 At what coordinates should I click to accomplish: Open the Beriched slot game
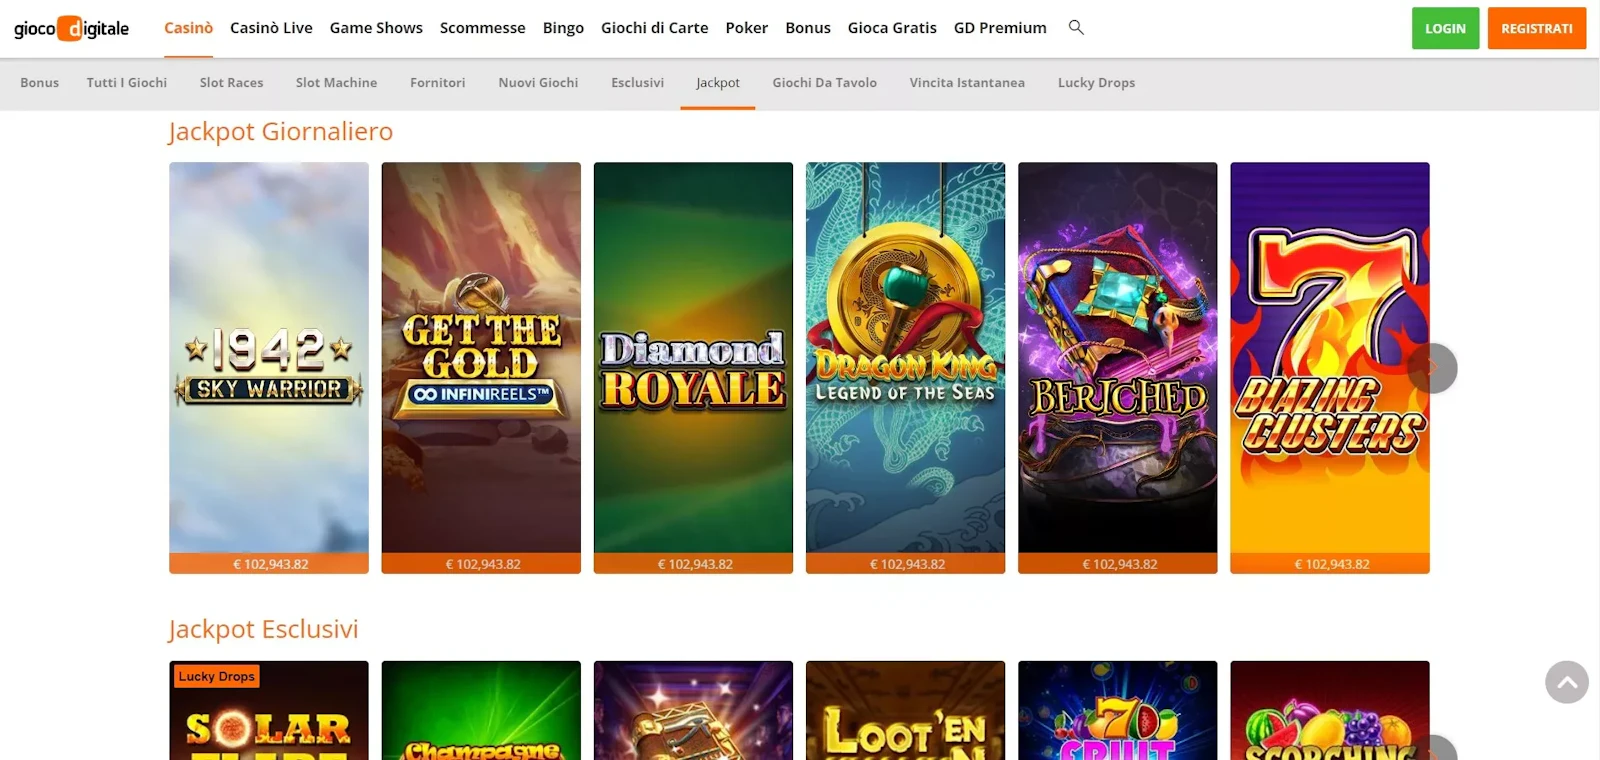(x=1117, y=368)
